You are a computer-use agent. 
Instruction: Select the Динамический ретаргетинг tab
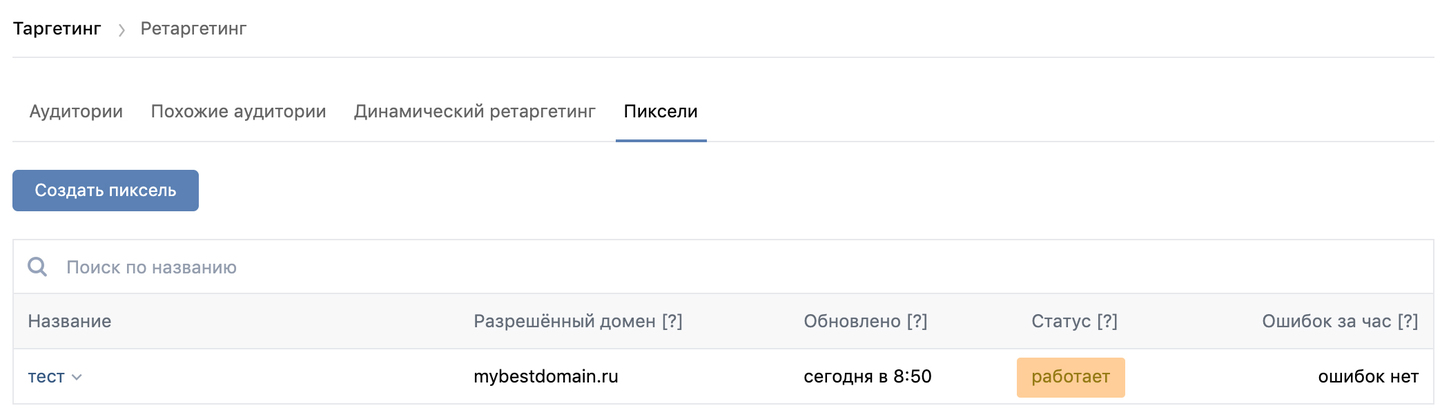475,112
